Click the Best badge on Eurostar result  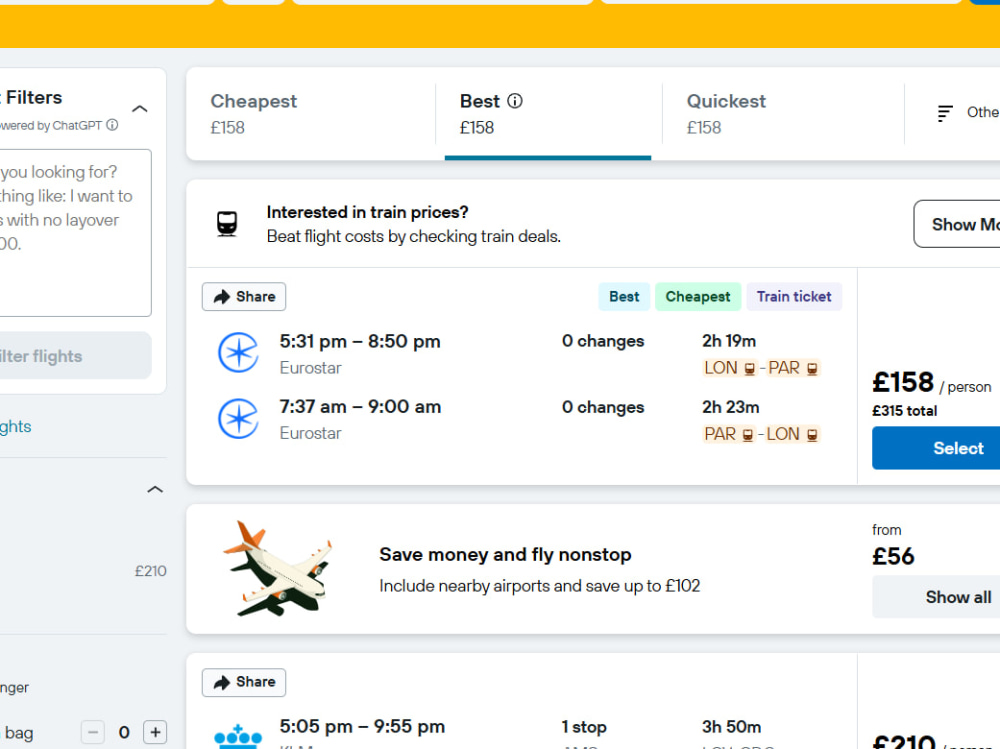click(624, 297)
